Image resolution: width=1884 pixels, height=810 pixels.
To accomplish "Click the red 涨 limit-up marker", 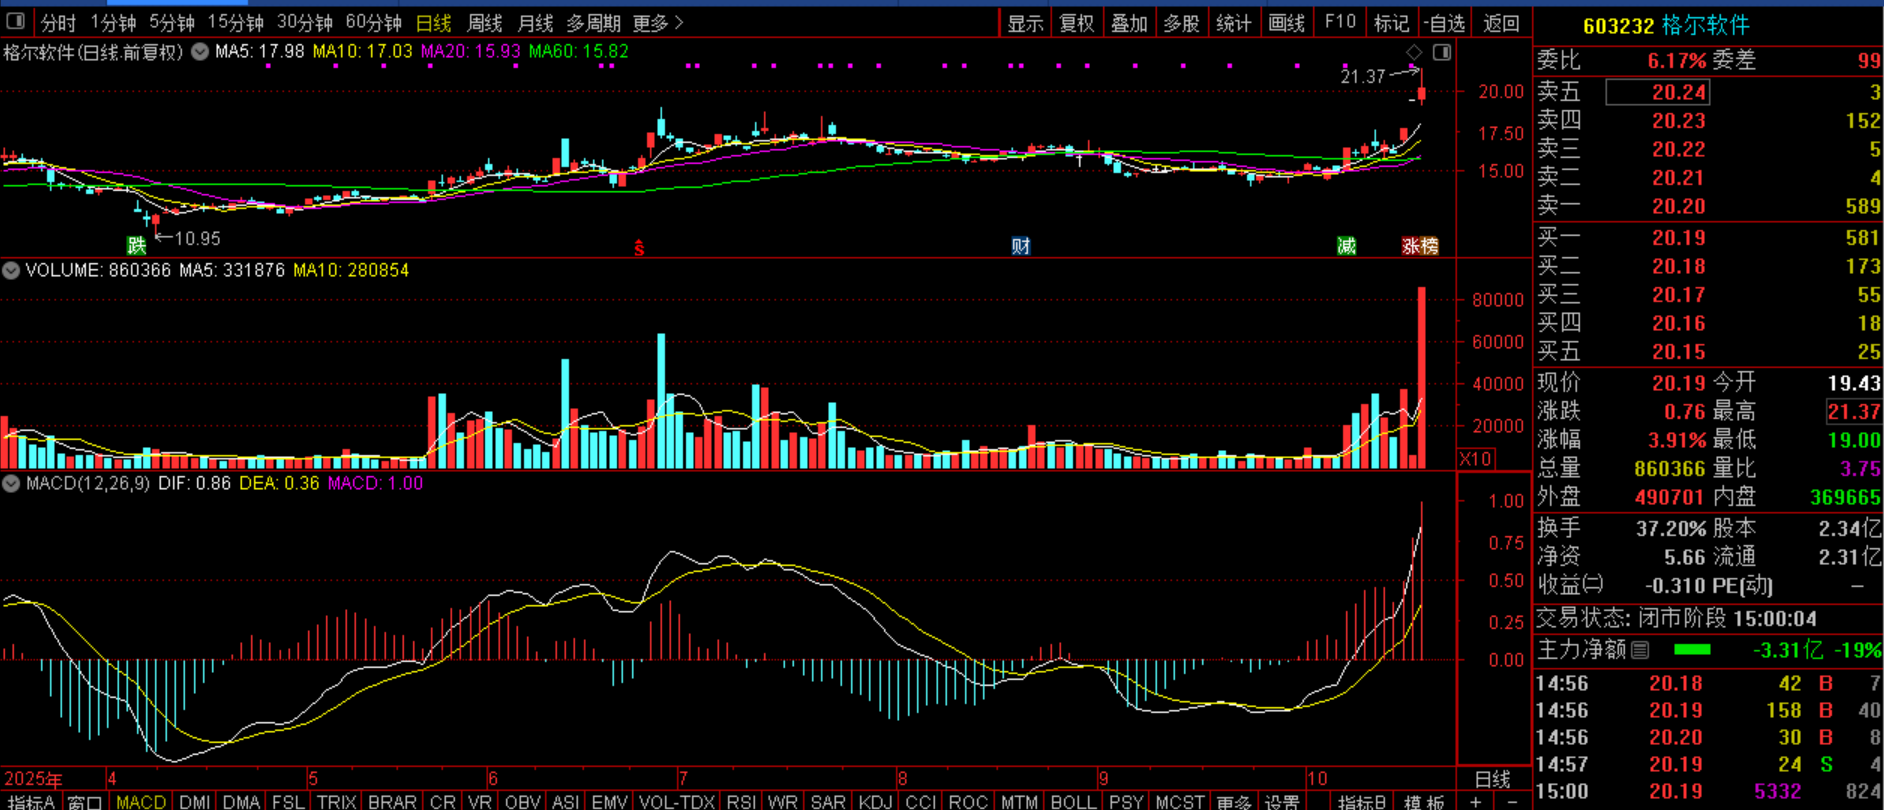I will pos(1410,246).
